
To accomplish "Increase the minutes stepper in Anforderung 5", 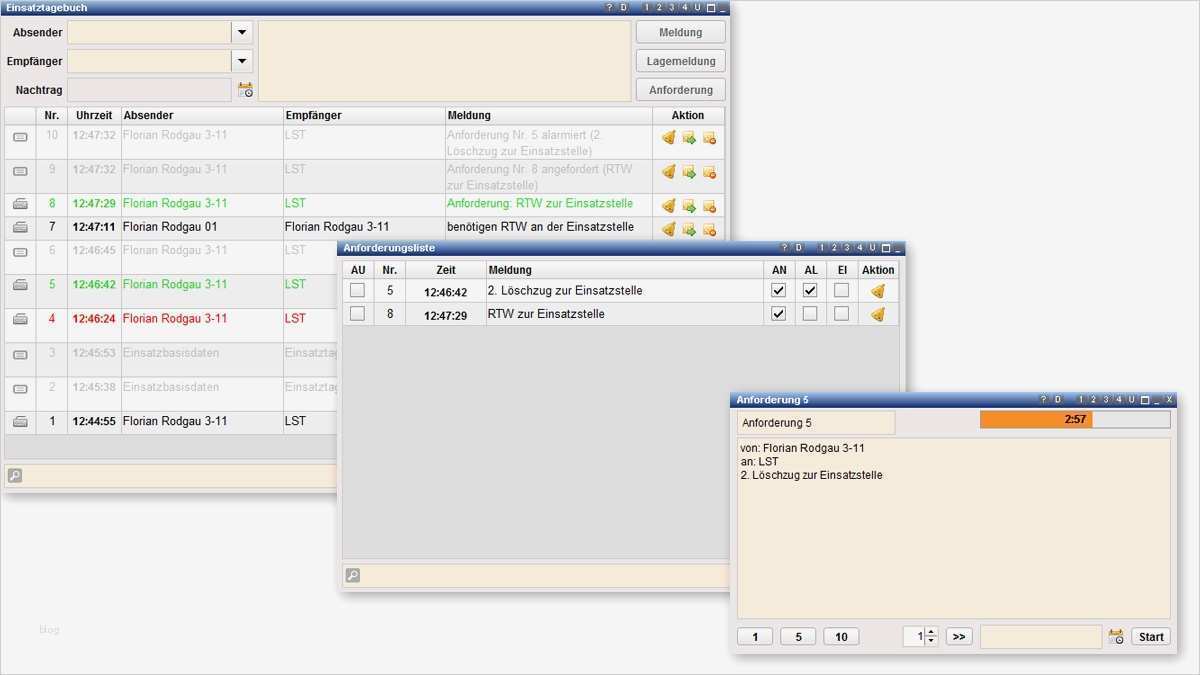I will tap(932, 632).
